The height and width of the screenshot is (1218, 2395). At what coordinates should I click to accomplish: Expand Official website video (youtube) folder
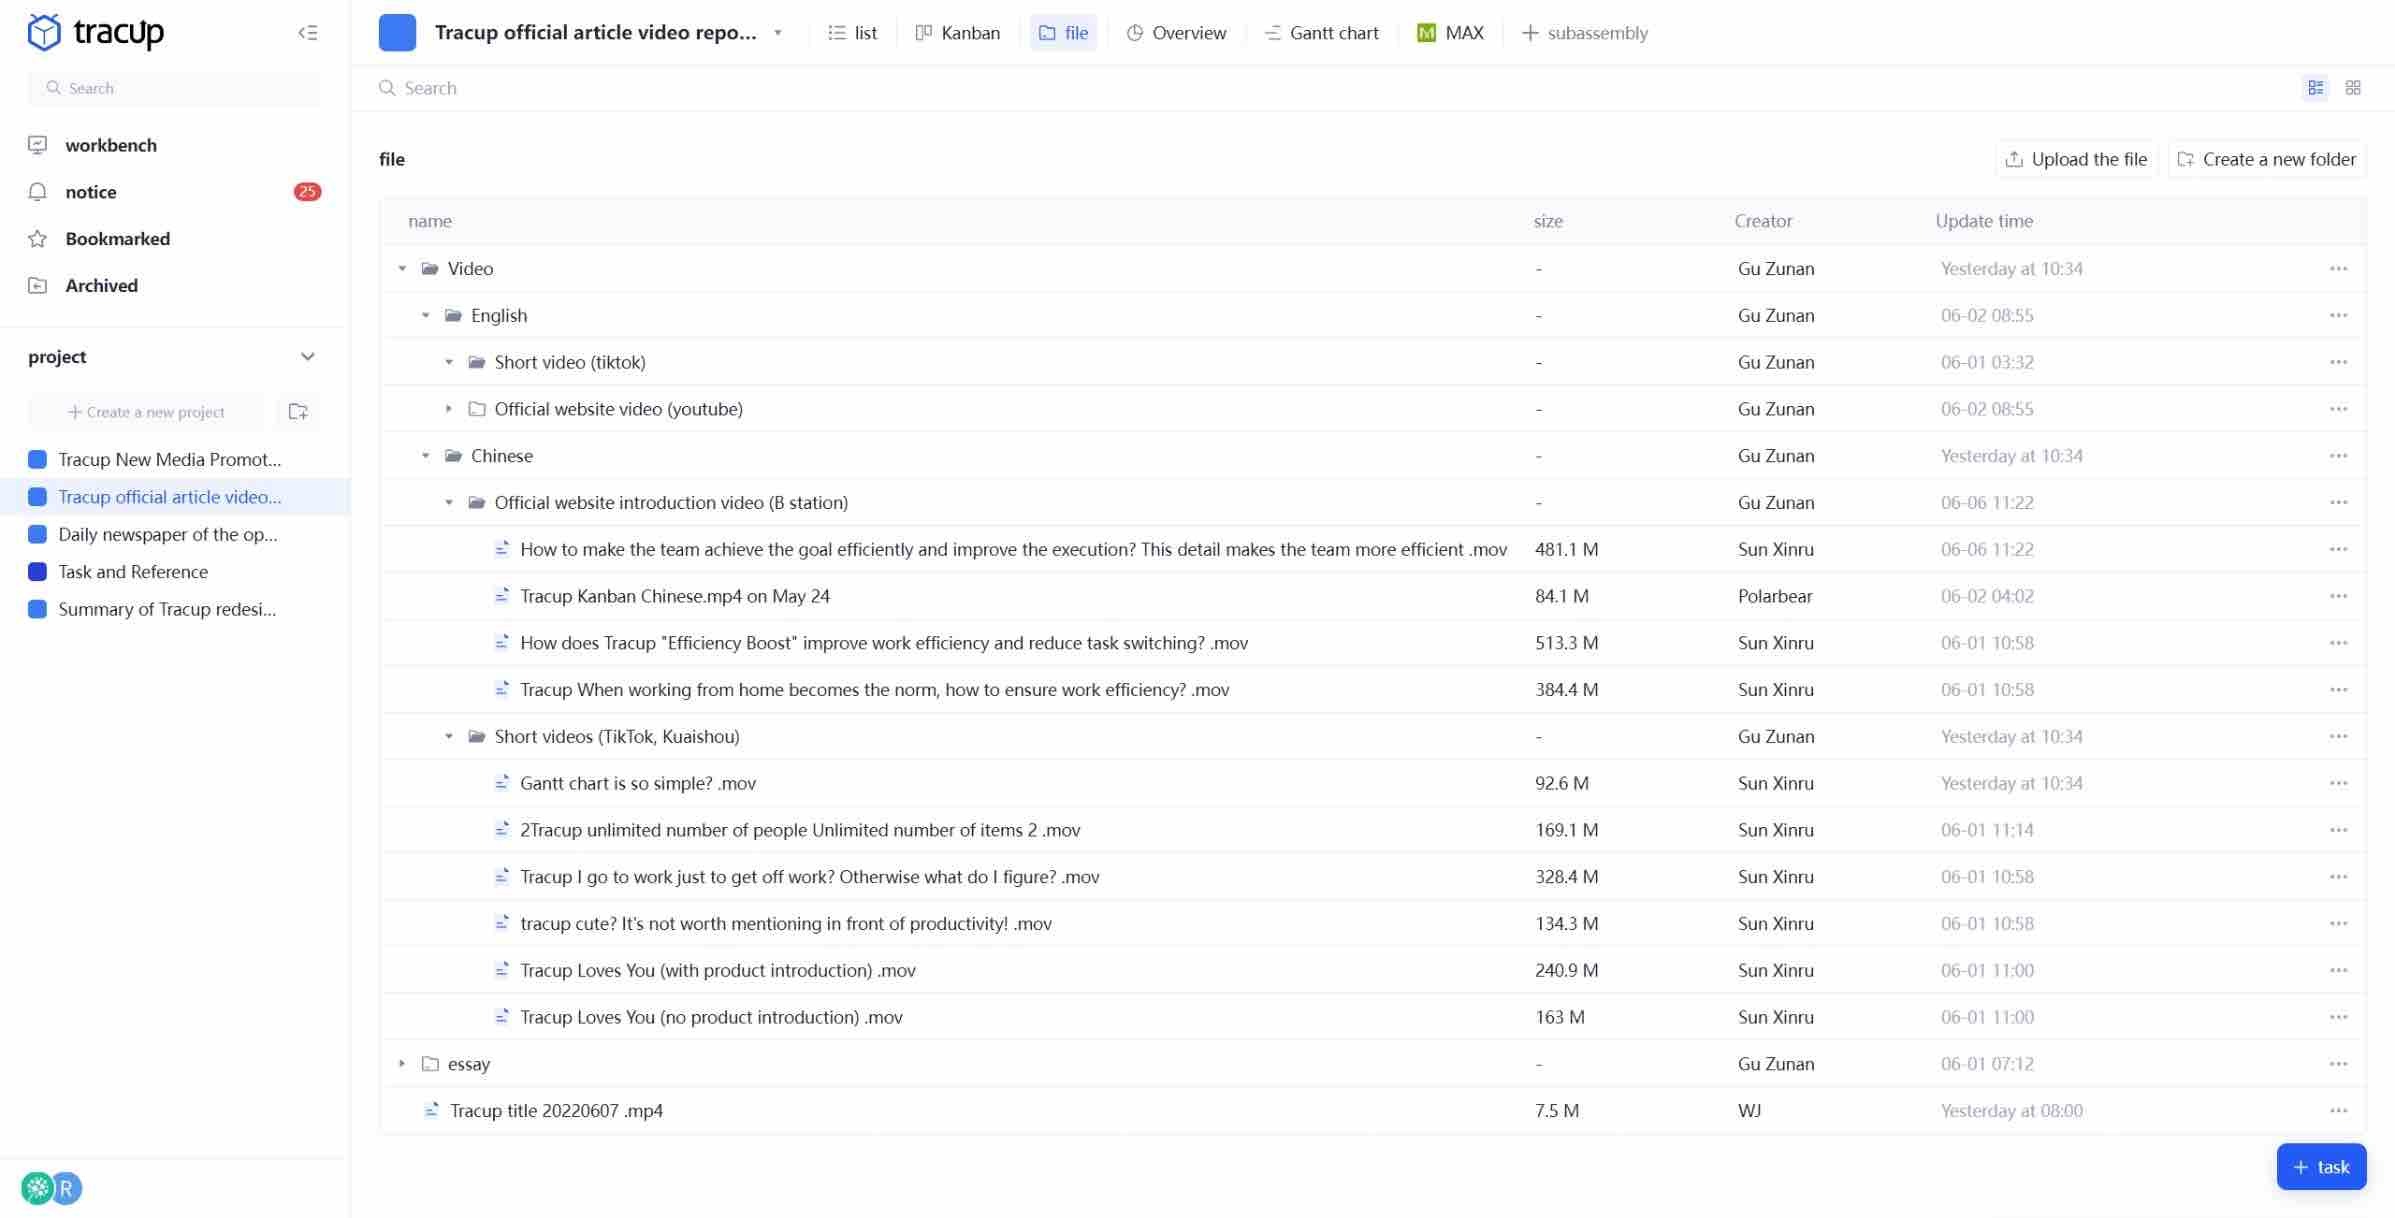[448, 409]
